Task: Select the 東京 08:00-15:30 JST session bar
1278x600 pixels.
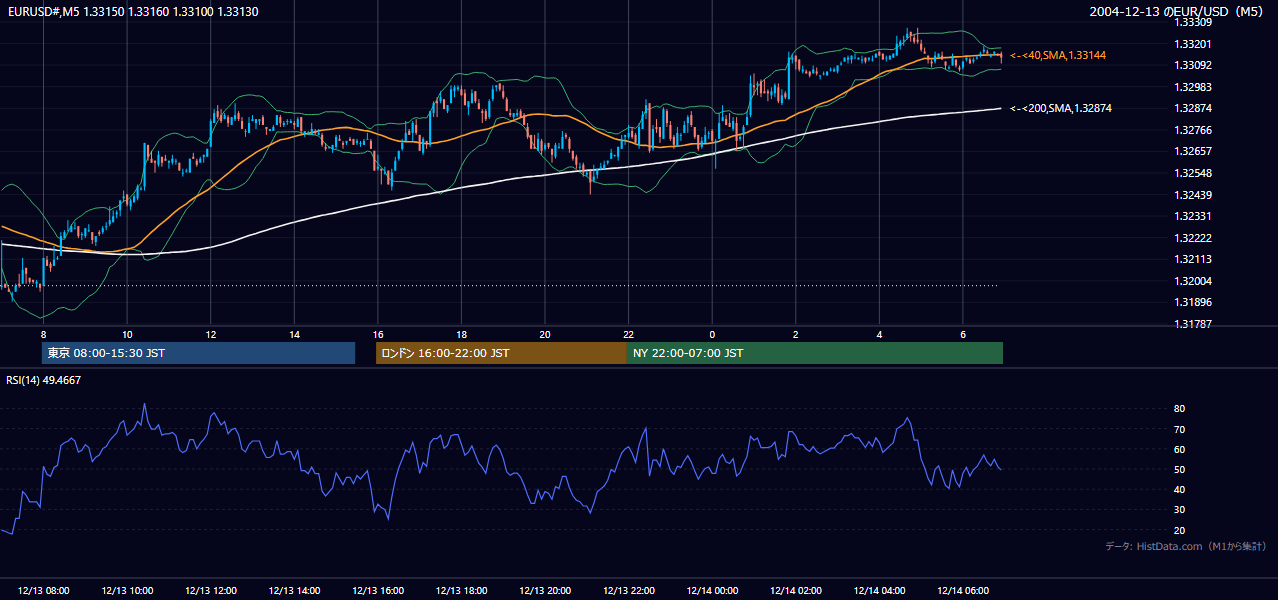Action: coord(199,353)
